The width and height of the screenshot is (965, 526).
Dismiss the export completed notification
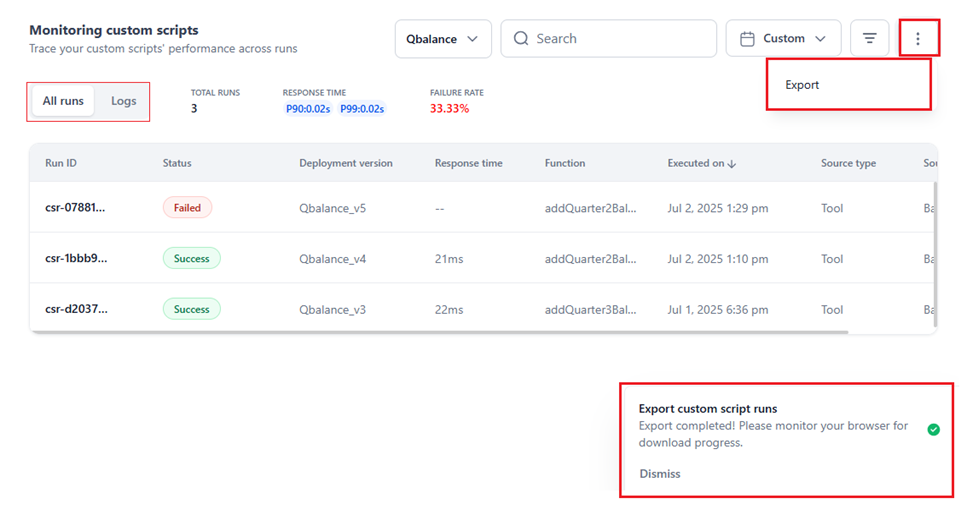[660, 474]
